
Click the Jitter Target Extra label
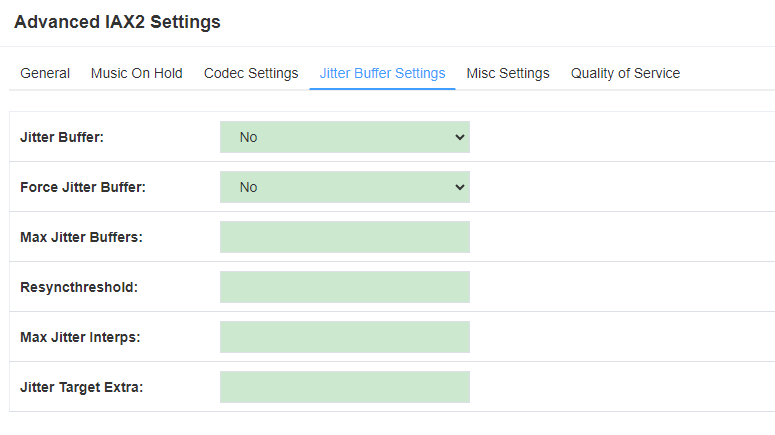click(82, 387)
